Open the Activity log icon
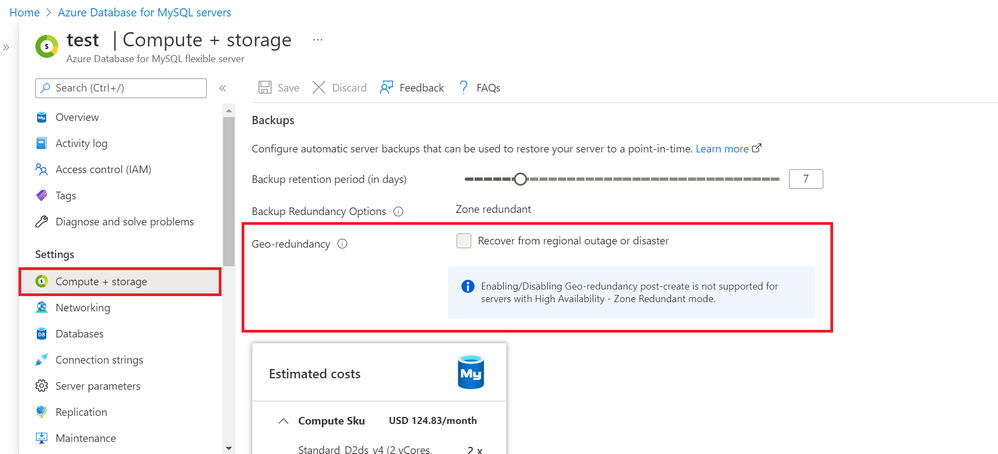998x454 pixels. 41,143
